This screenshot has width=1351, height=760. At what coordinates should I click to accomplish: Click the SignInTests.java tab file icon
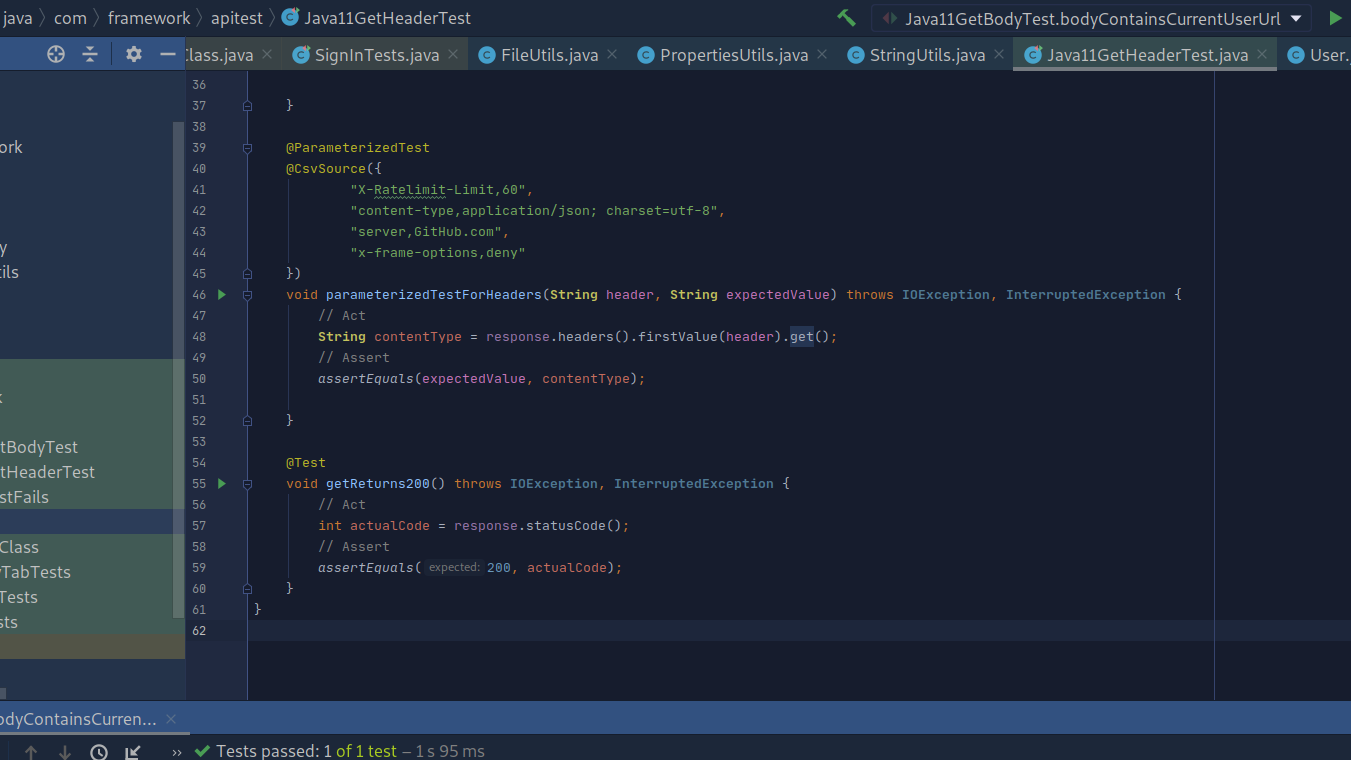click(301, 55)
